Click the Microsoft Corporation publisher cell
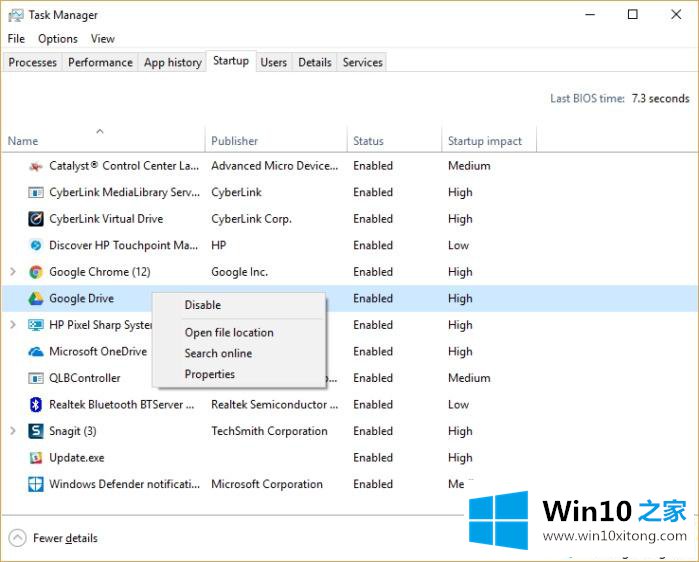Viewport: 699px width, 562px height. [267, 484]
